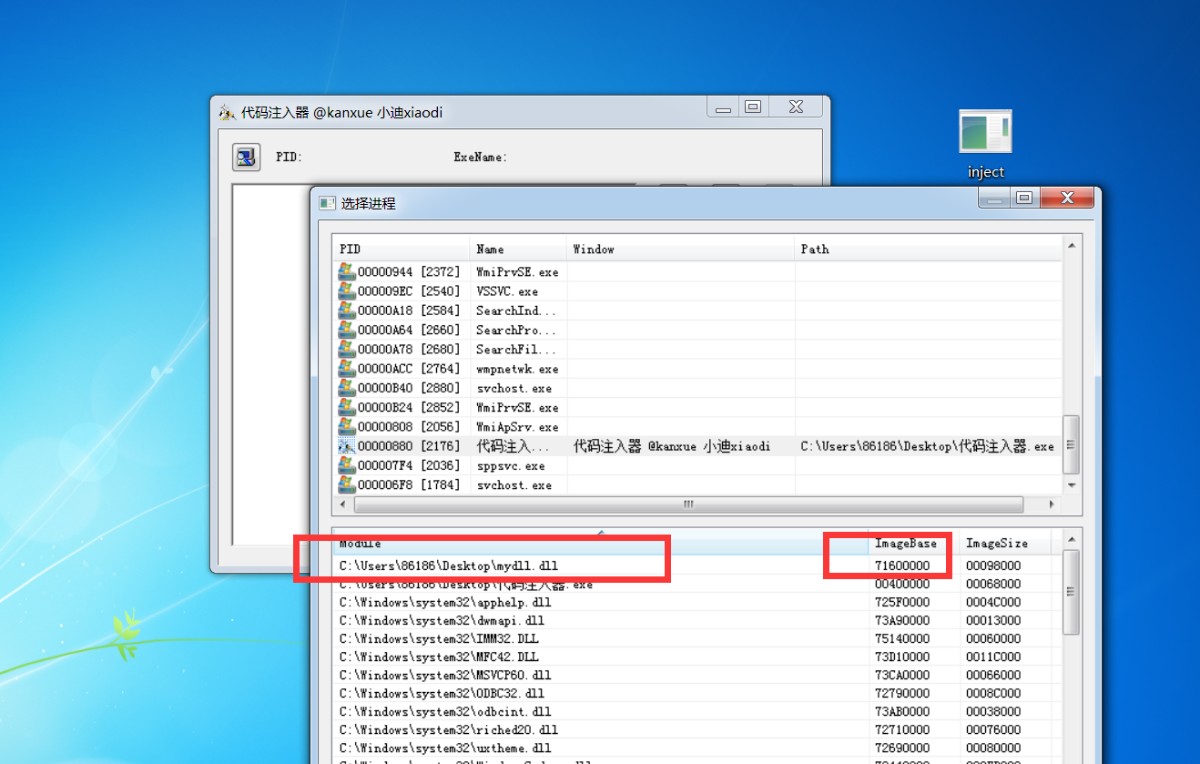This screenshot has width=1200, height=764.
Task: Click the Window column header
Action: (681, 249)
